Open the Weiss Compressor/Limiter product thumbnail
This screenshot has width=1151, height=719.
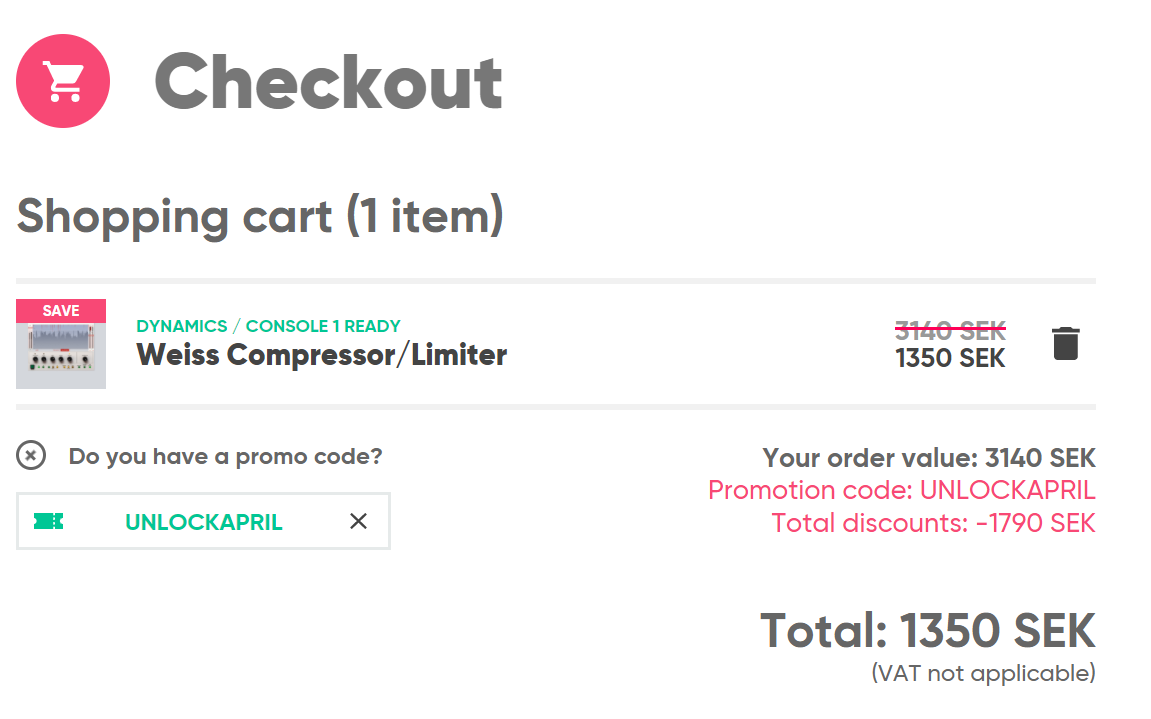pyautogui.click(x=61, y=355)
